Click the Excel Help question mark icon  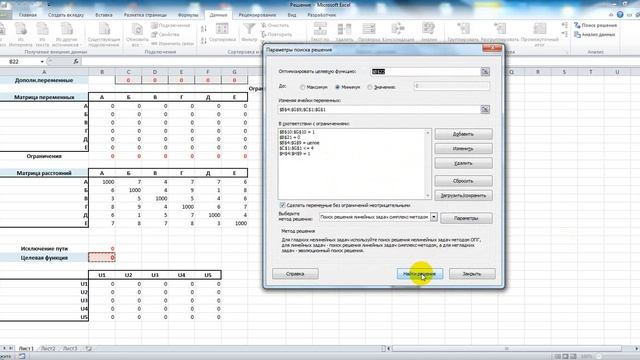(x=620, y=15)
